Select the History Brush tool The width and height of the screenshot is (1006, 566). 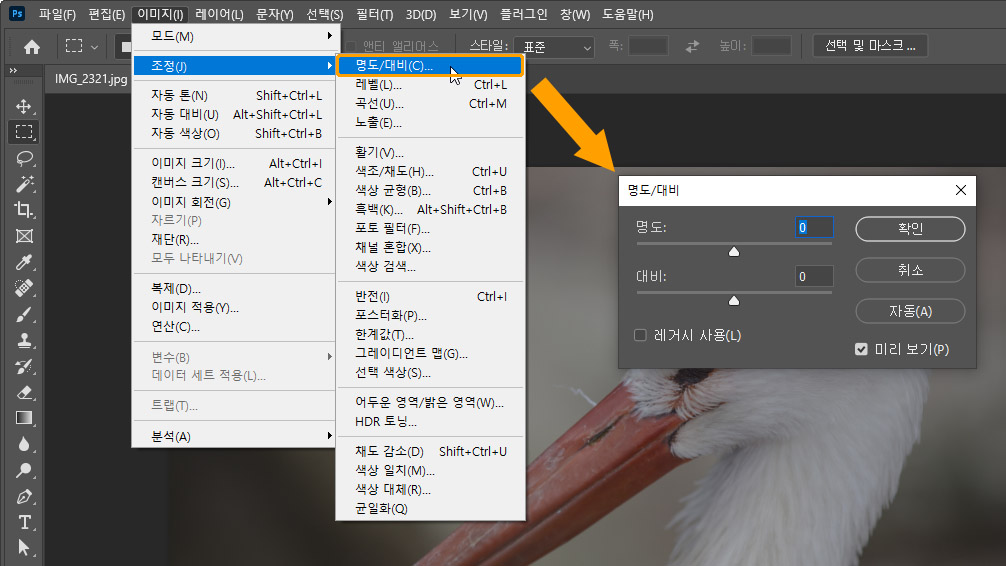click(24, 366)
